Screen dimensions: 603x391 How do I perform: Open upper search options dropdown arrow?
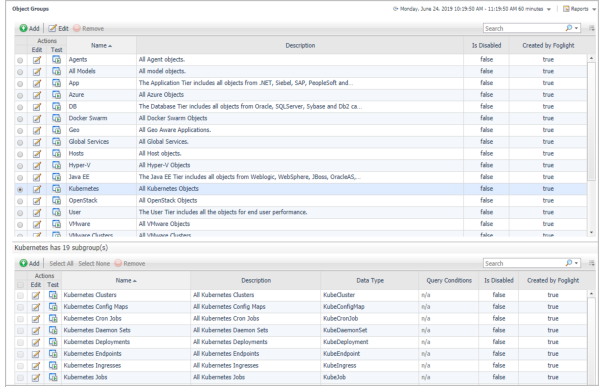pos(576,28)
